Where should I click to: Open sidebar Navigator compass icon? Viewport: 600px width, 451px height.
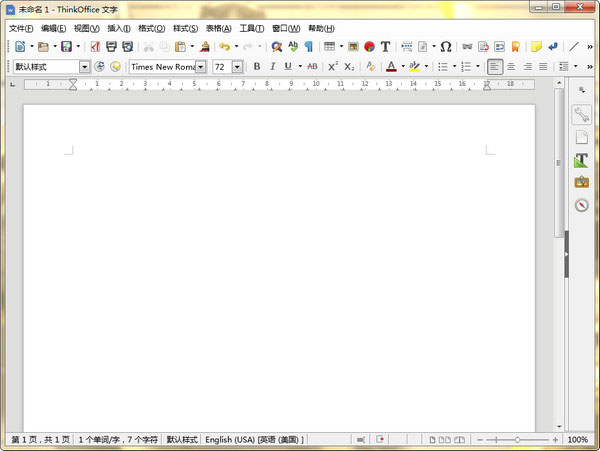(581, 205)
